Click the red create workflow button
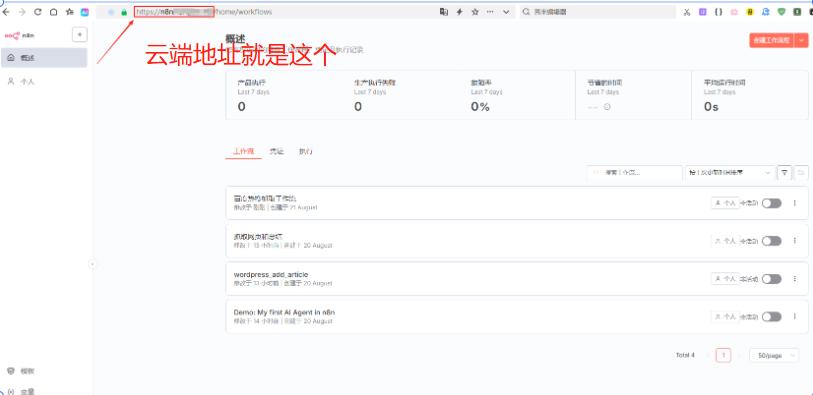This screenshot has height=395, width=813. (772, 40)
